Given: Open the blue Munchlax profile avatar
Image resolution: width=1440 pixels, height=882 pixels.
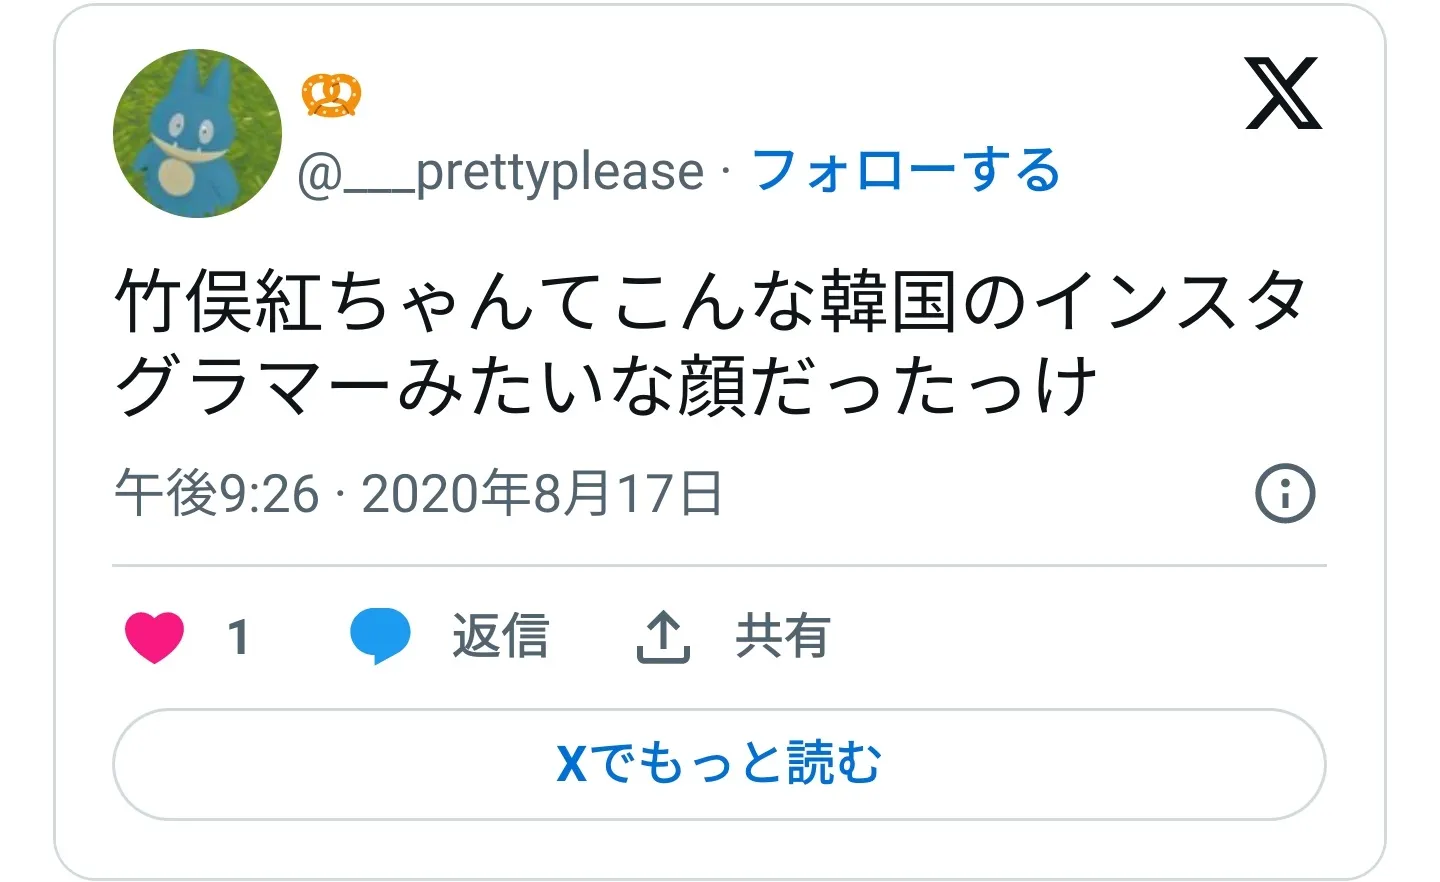Looking at the screenshot, I should coord(197,133).
